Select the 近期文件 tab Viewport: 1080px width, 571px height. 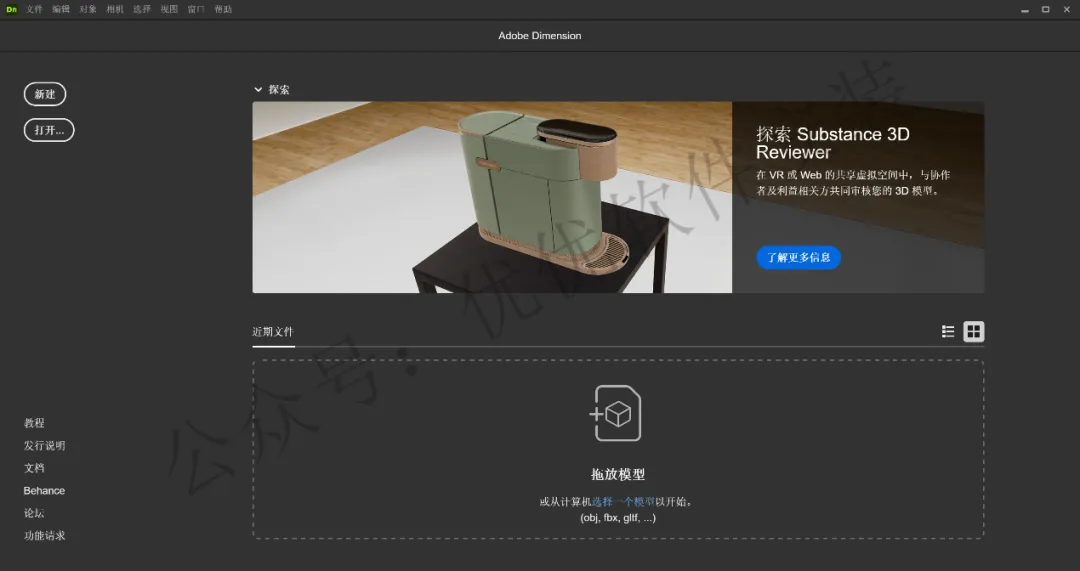(x=273, y=332)
